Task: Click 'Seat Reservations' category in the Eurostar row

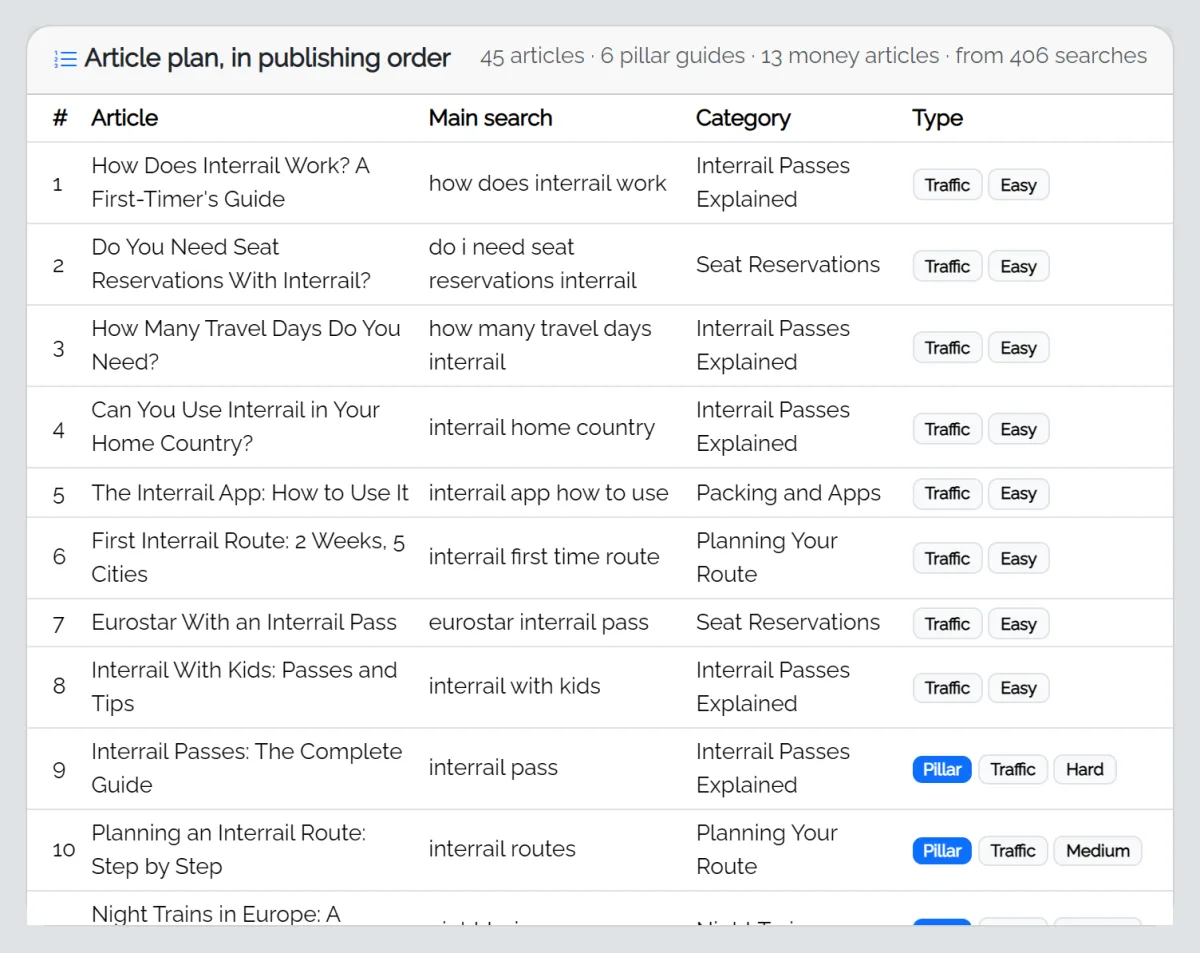Action: (x=788, y=622)
